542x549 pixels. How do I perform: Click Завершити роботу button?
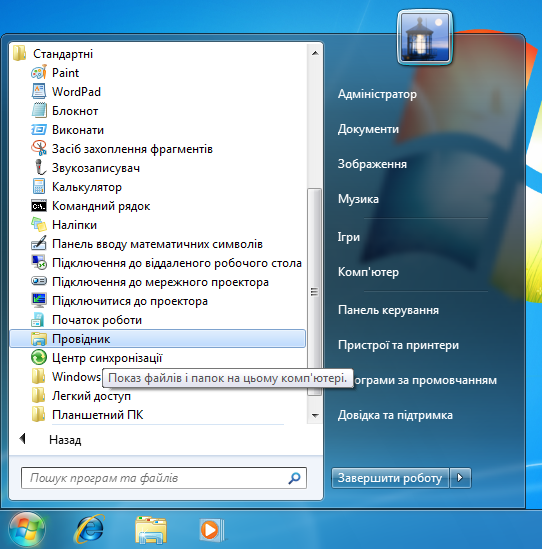pyautogui.click(x=390, y=478)
